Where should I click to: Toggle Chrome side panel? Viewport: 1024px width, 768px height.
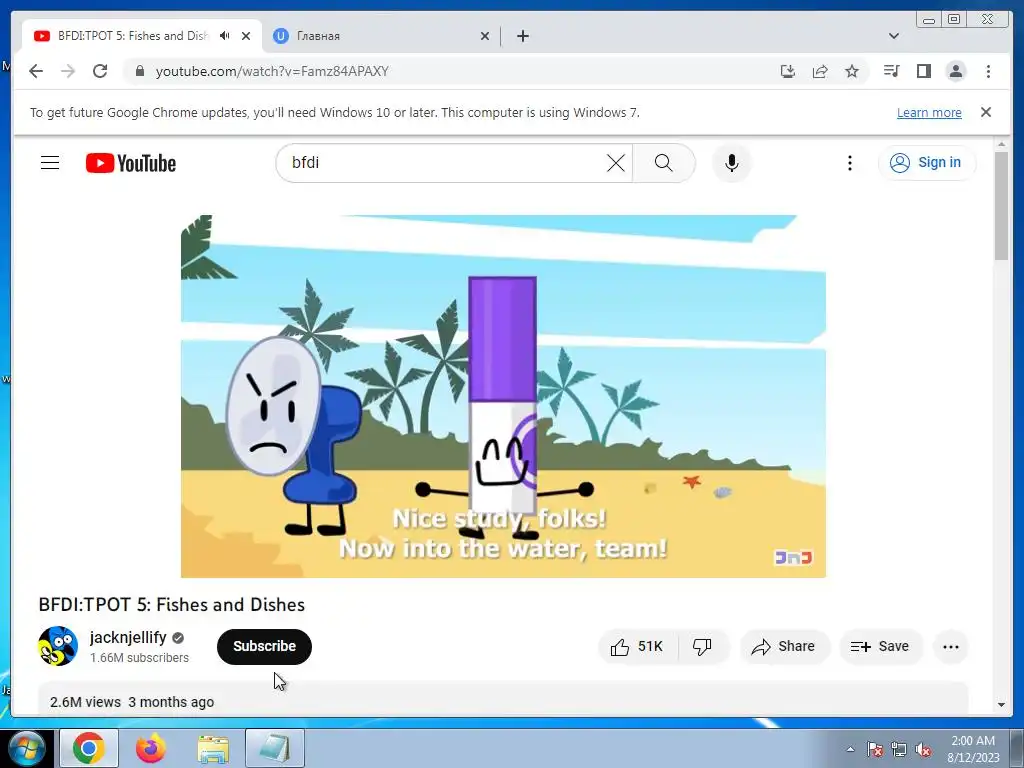pyautogui.click(x=923, y=71)
